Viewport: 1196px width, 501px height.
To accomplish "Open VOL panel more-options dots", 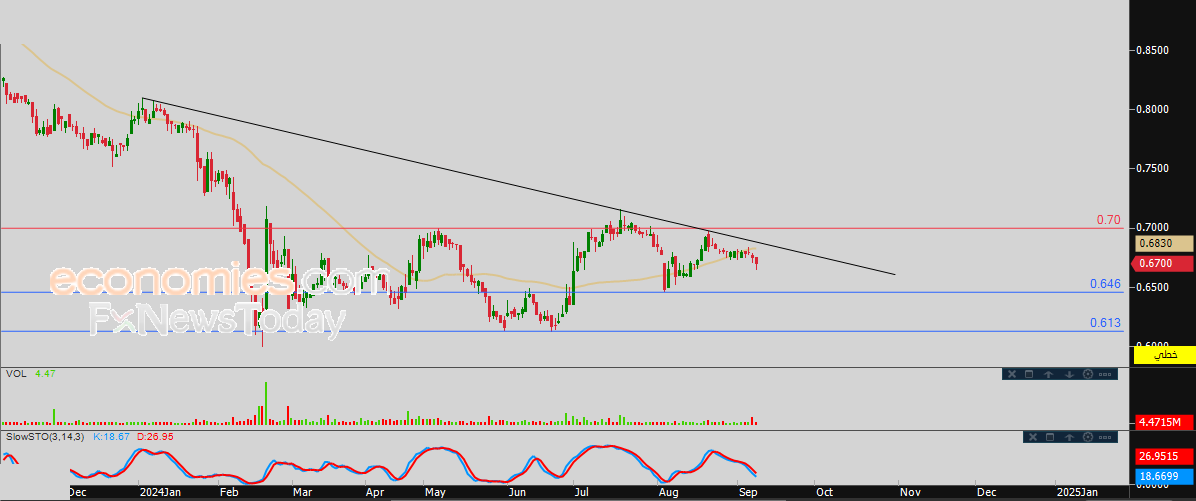I will [1104, 374].
